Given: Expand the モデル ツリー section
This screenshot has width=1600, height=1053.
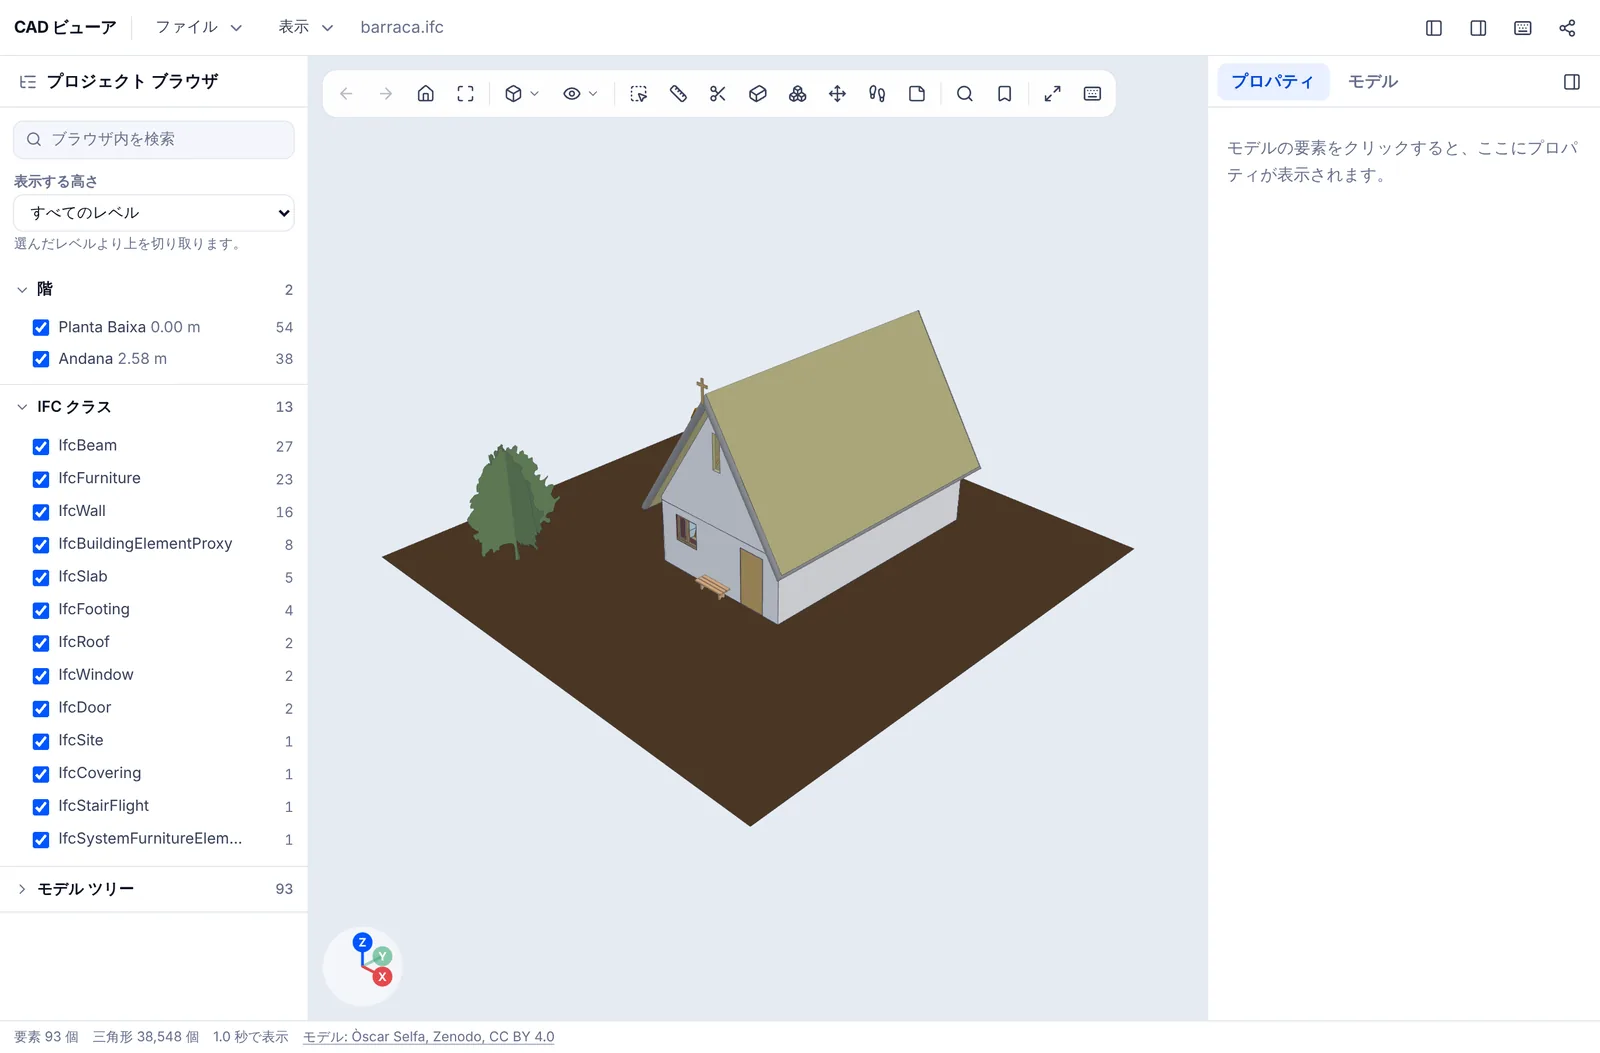Looking at the screenshot, I should 22,889.
